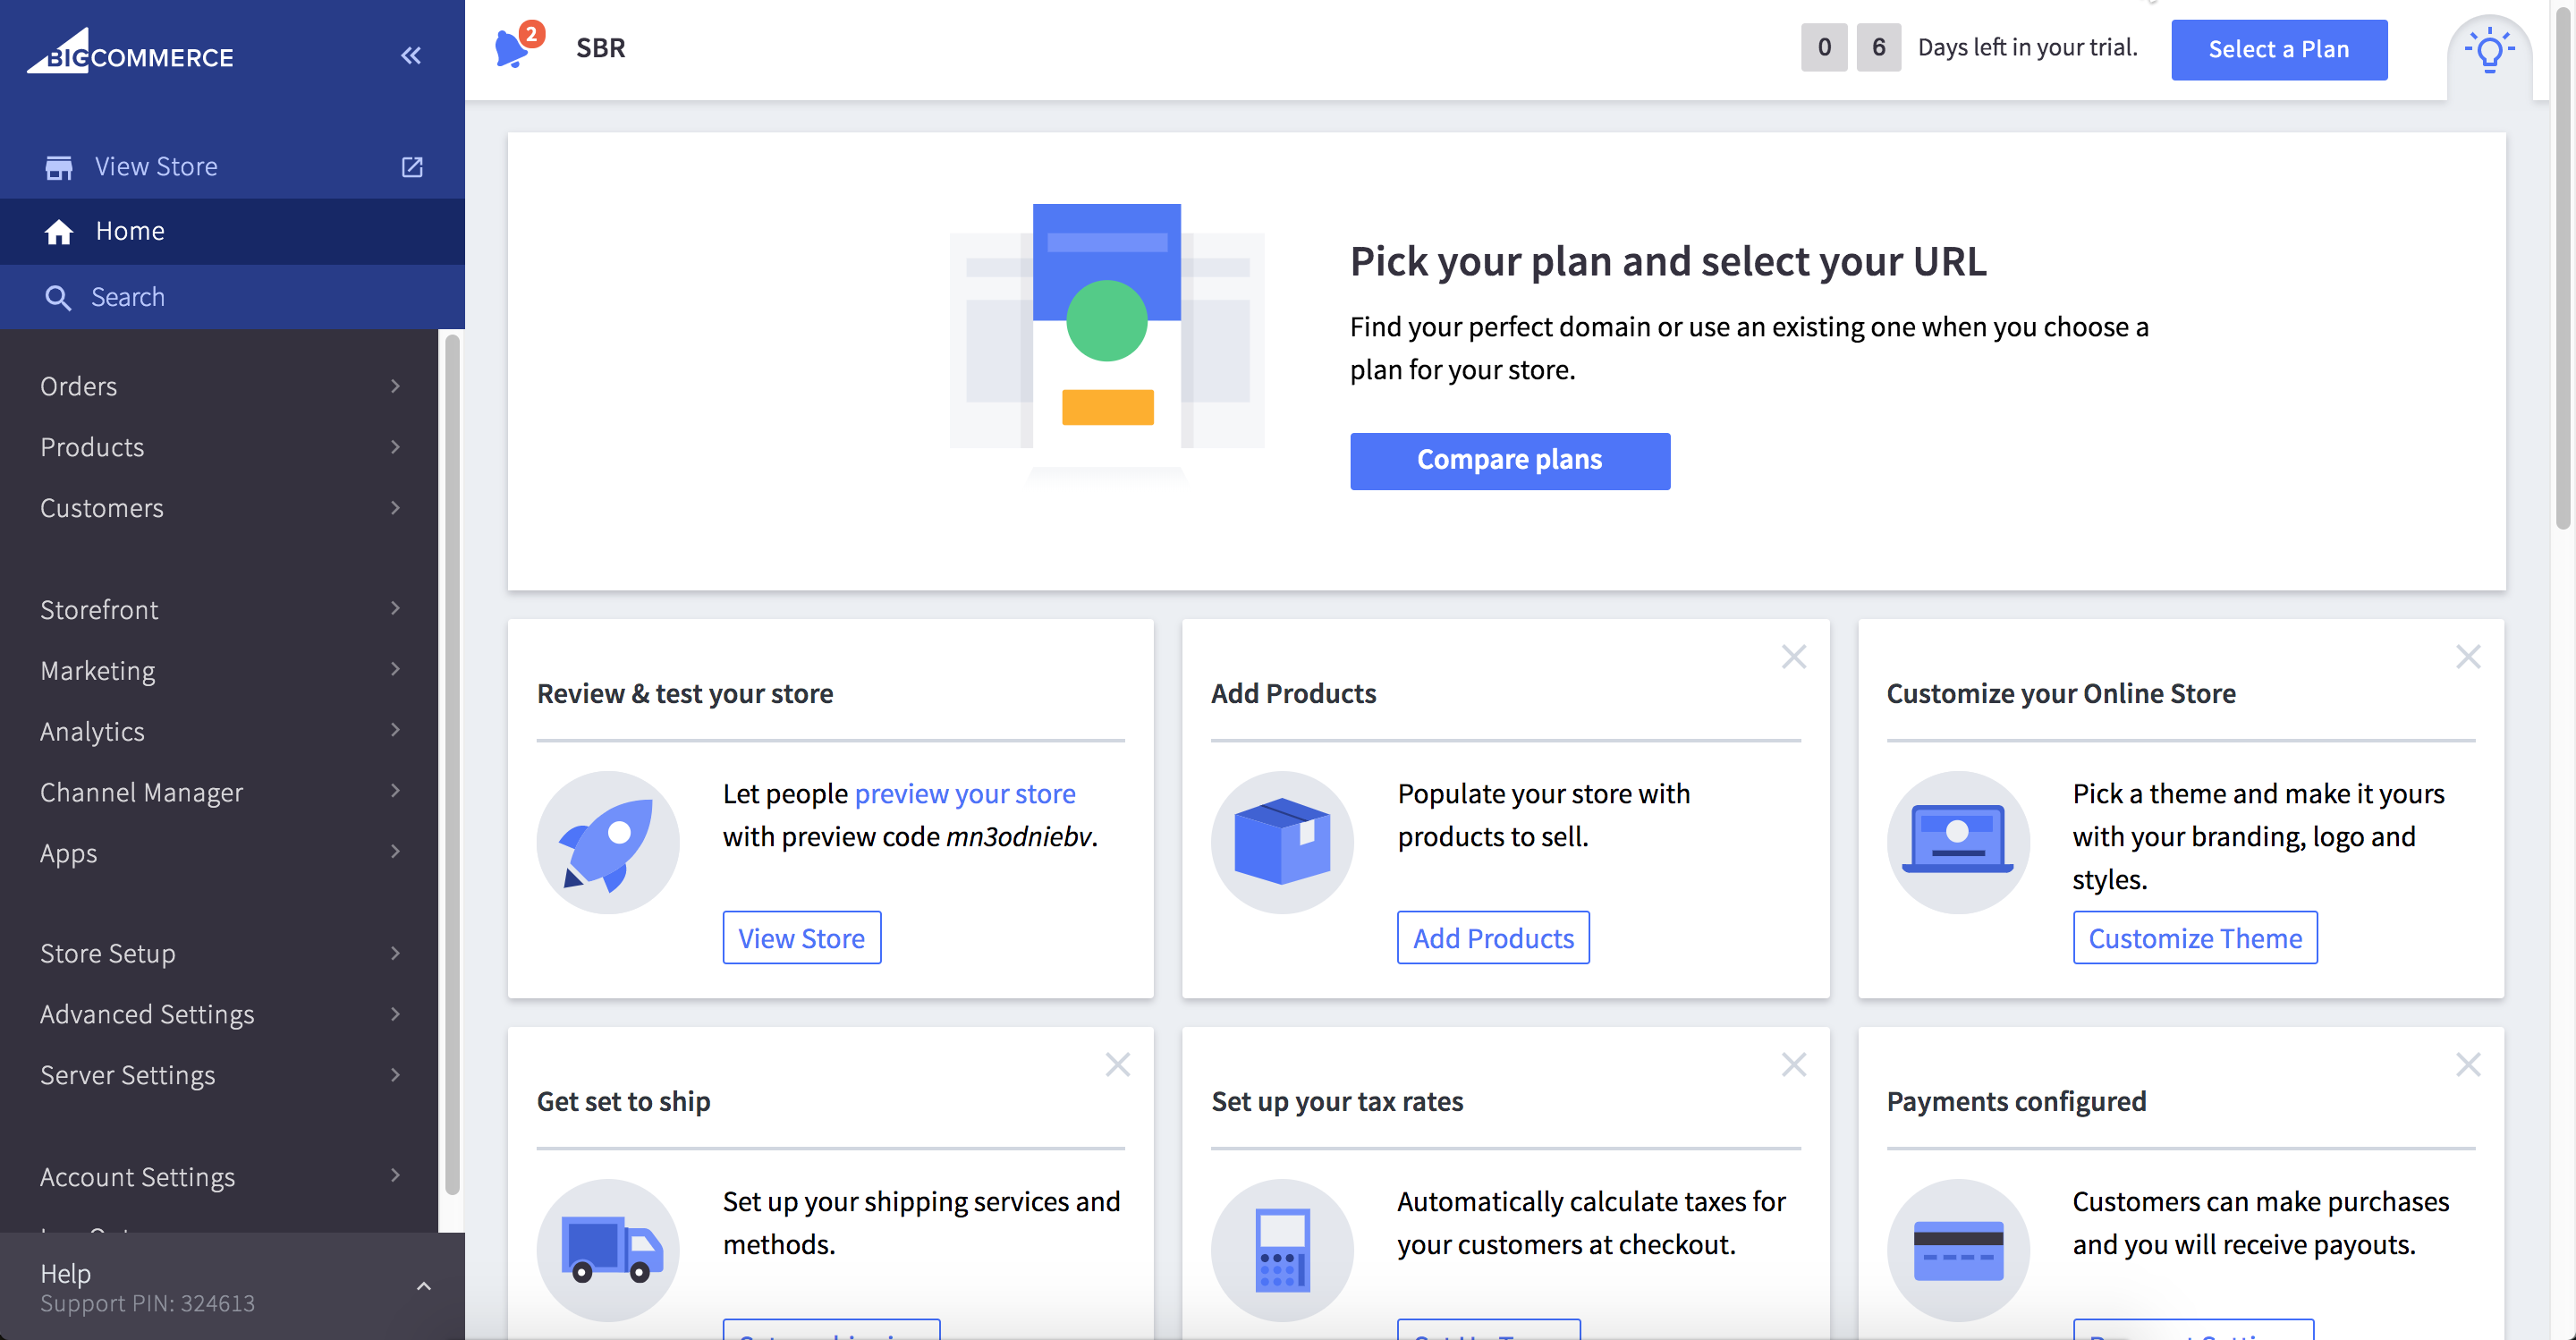Expand Account Settings chevron

396,1177
